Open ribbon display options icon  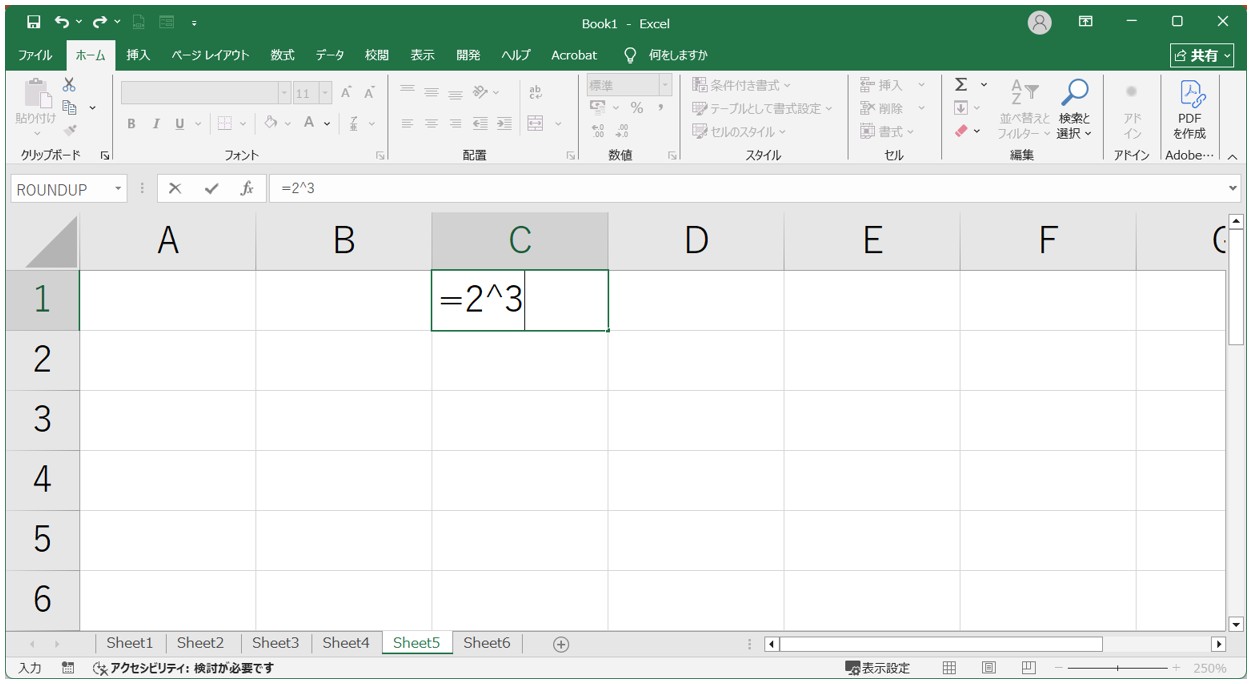pos(1085,22)
